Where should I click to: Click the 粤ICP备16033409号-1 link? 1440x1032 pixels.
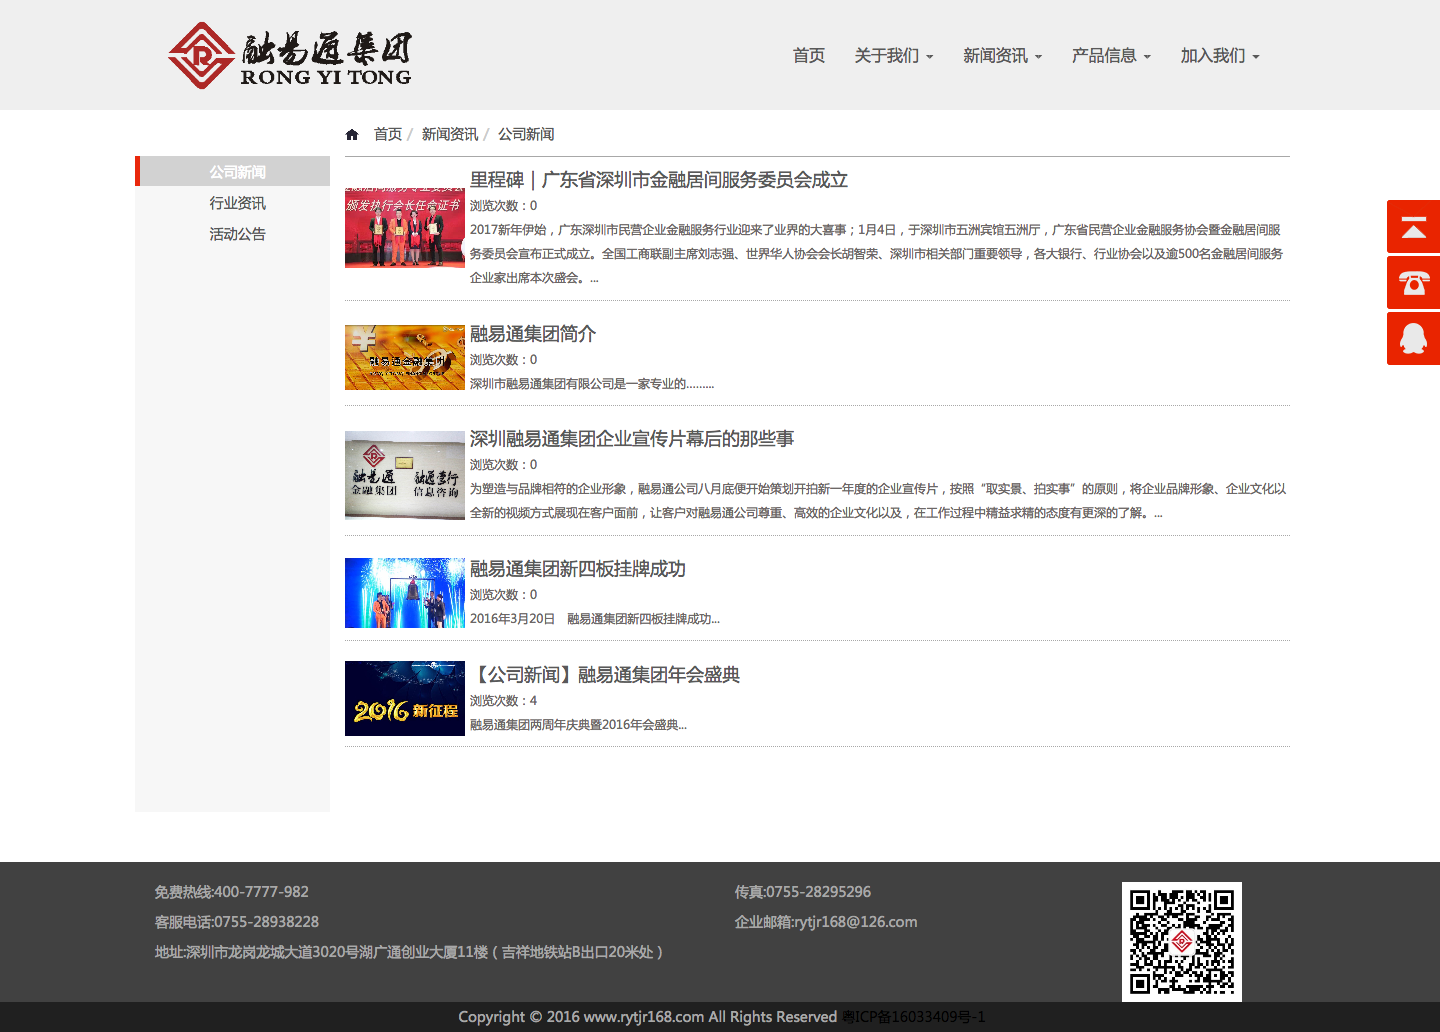914,1017
